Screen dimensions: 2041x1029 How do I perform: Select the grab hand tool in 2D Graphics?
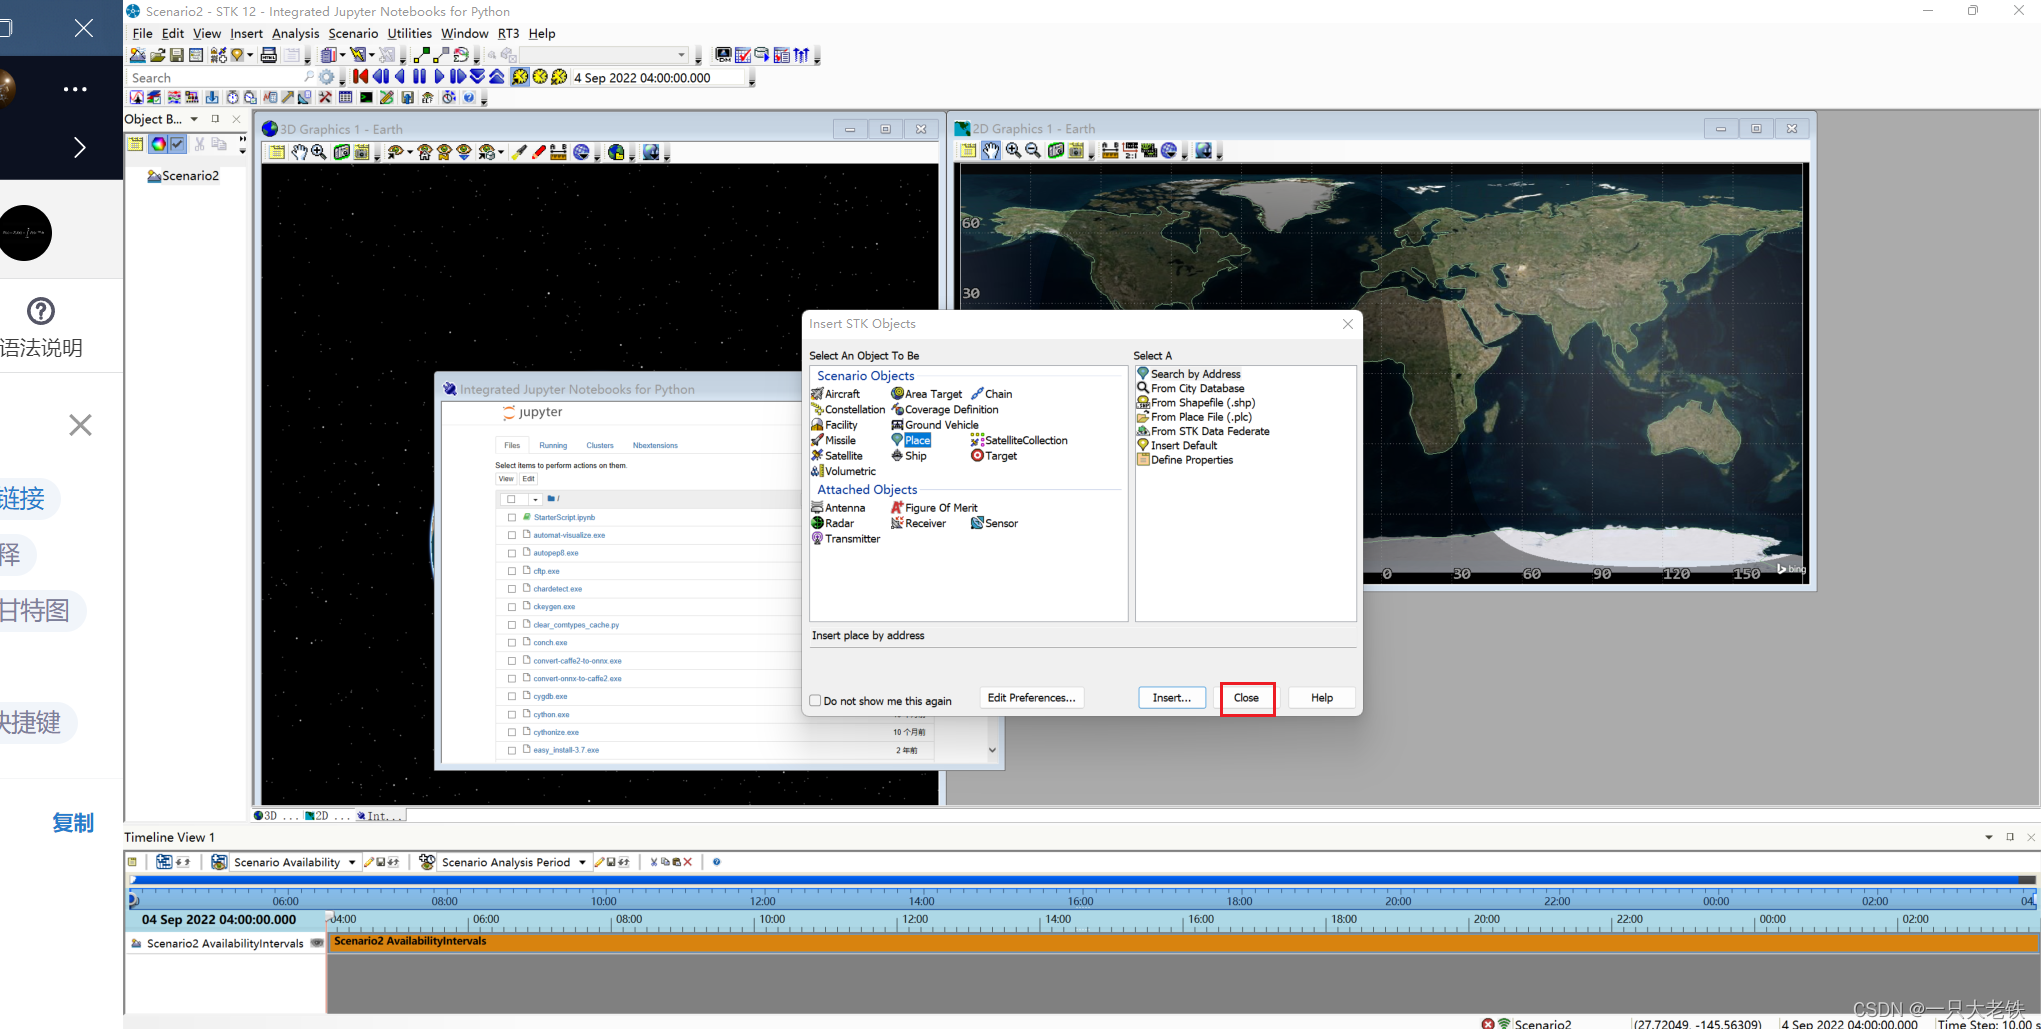click(x=990, y=150)
